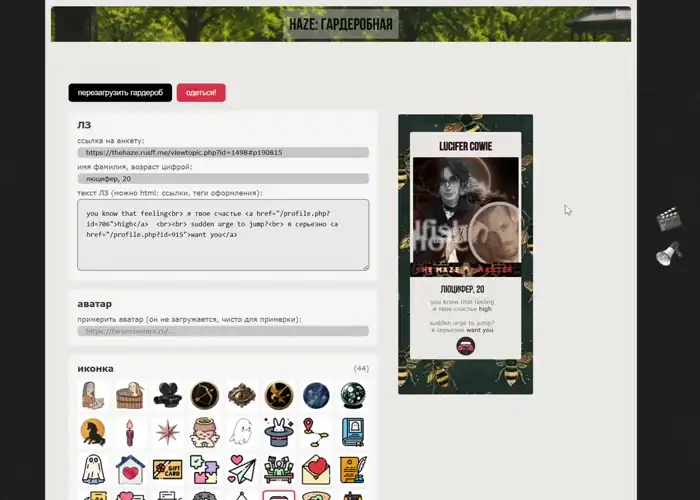The image size is (700, 500).
Task: Focus the 'ссылка на анкету' URL field
Action: click(223, 152)
